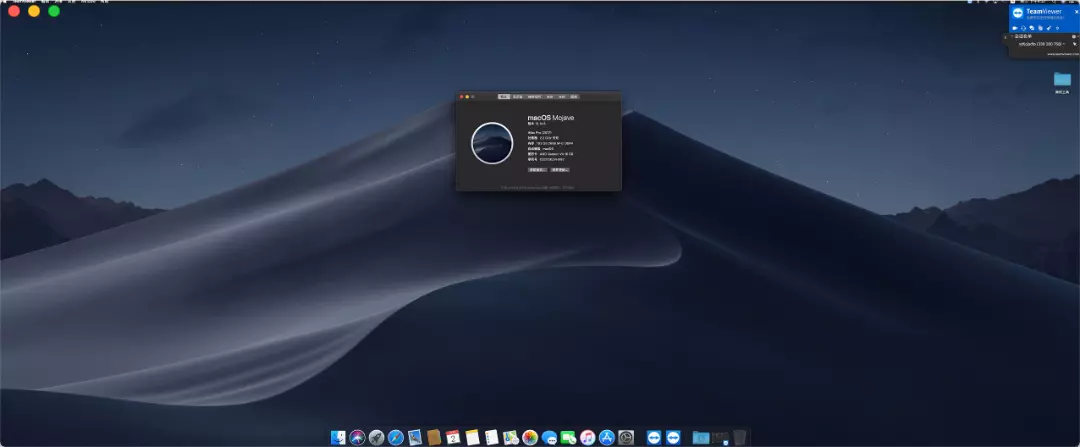
Task: Open the App Store from Dock
Action: click(606, 437)
